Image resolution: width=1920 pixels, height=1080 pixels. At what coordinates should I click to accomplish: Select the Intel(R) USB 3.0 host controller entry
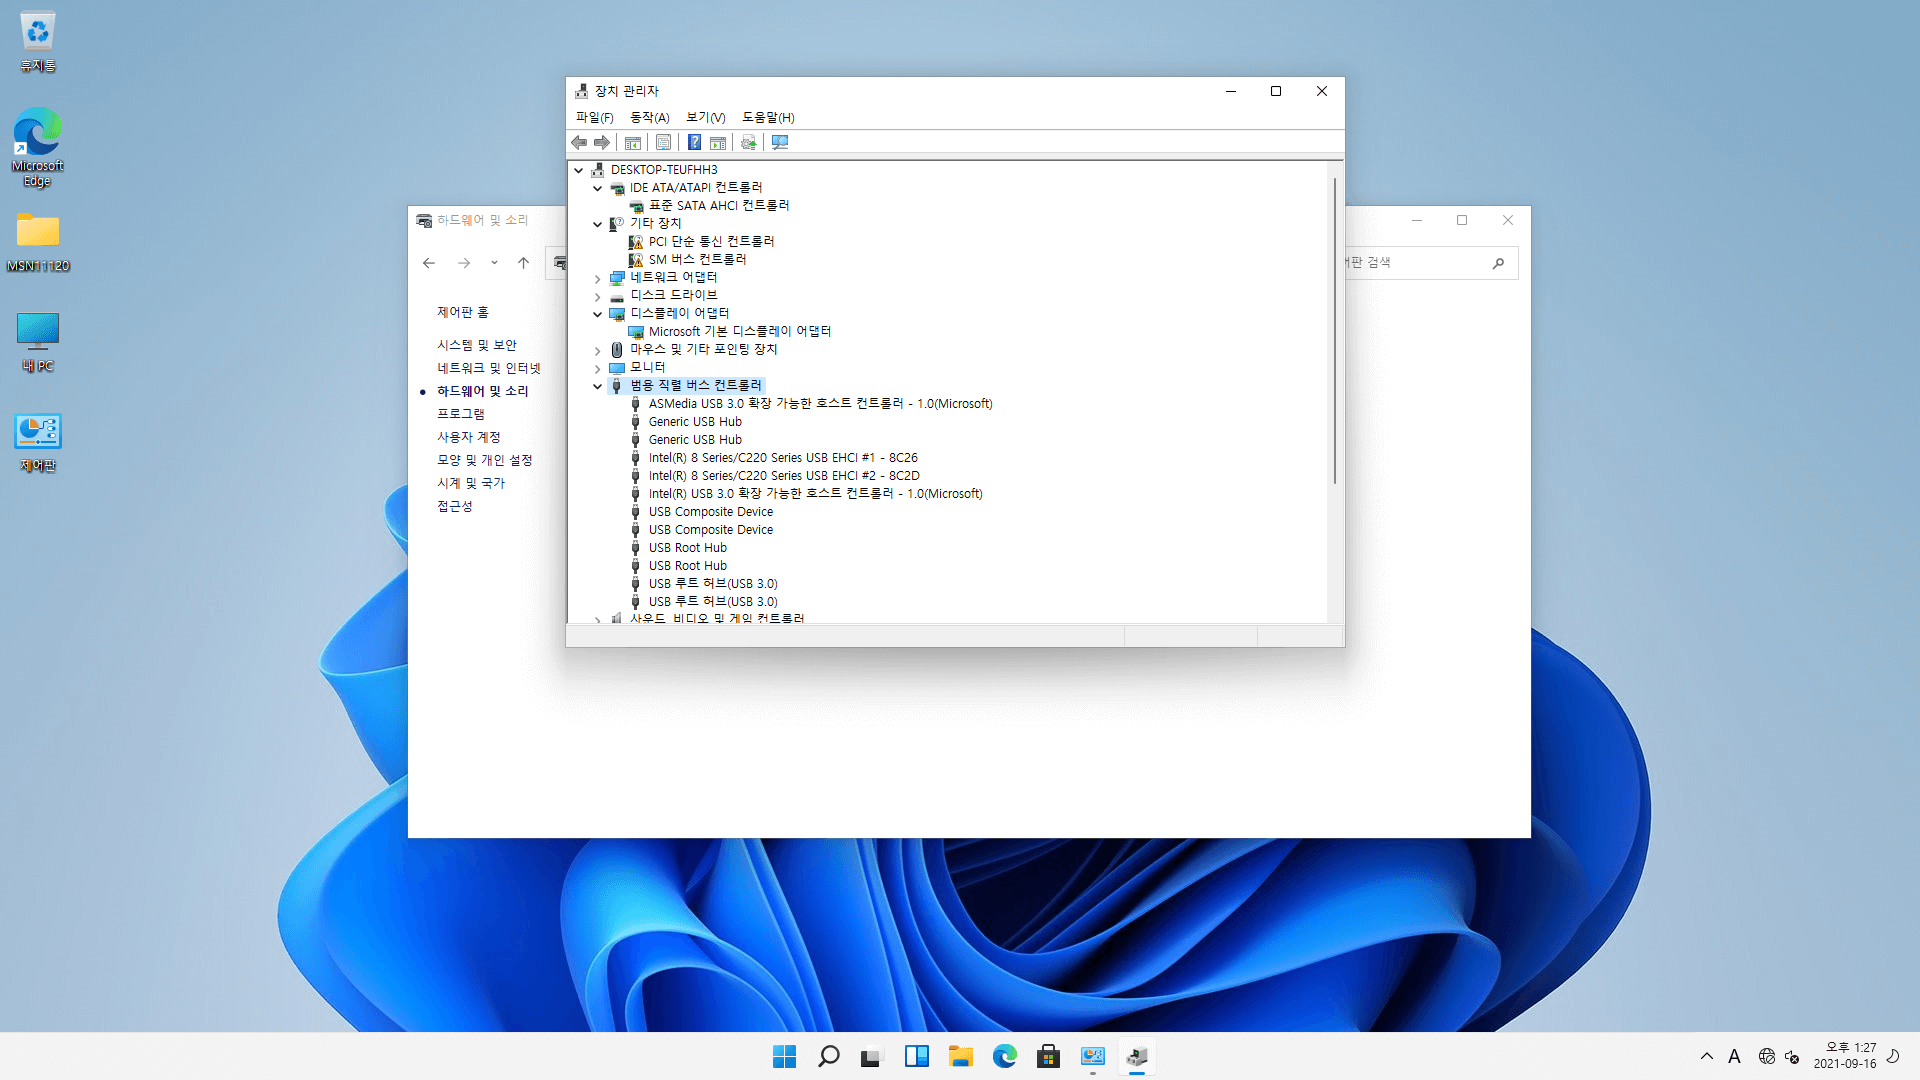pyautogui.click(x=815, y=494)
